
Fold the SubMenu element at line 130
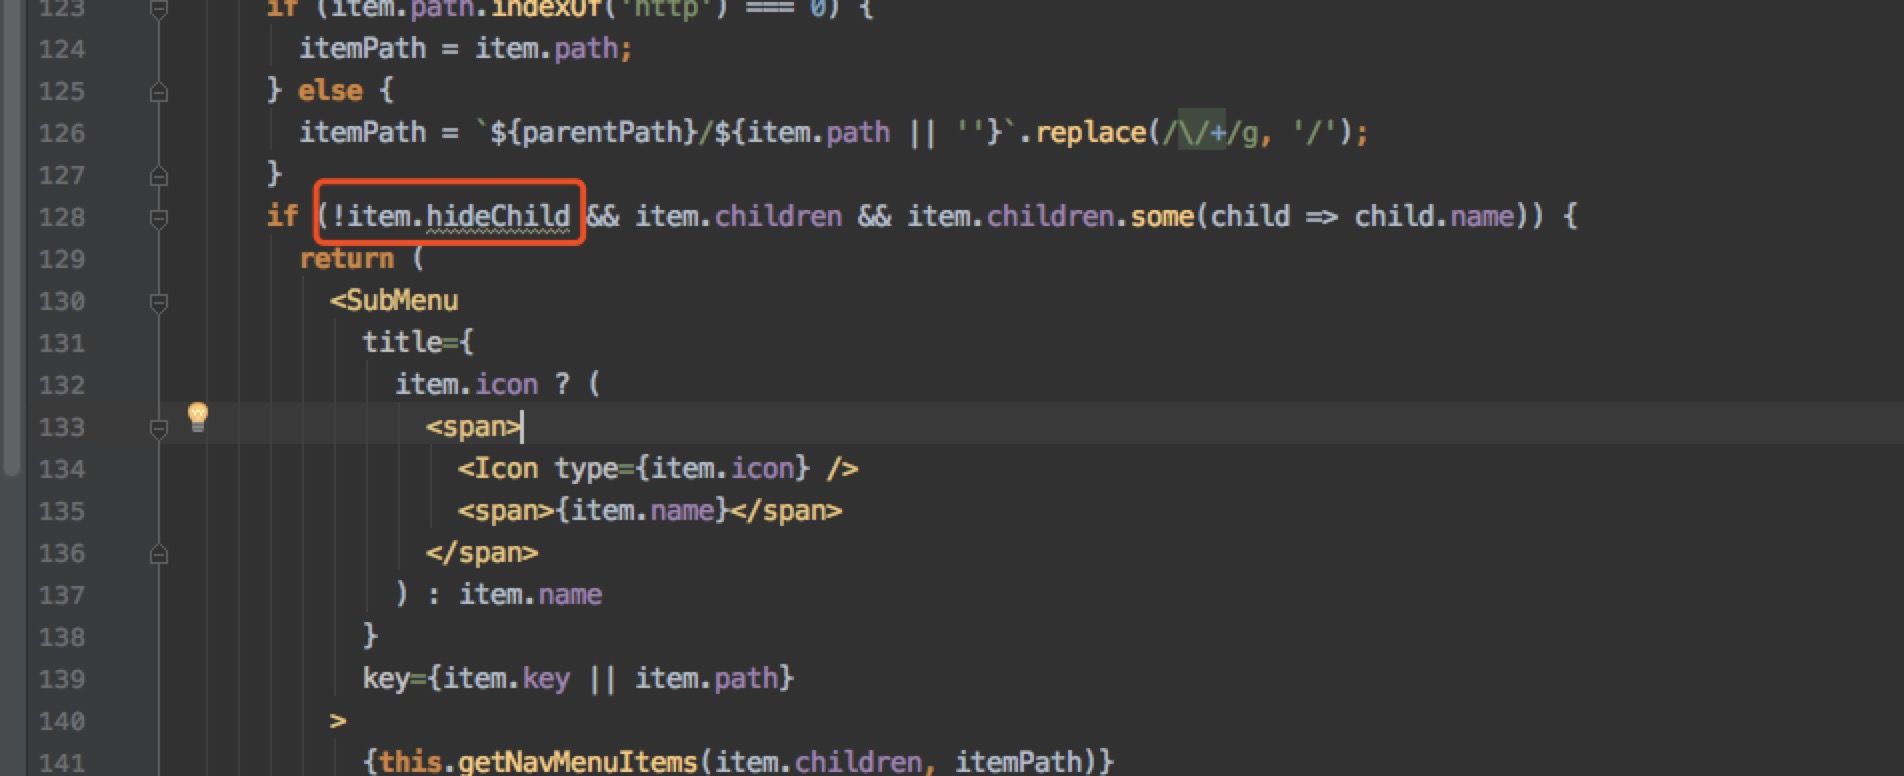(x=158, y=302)
